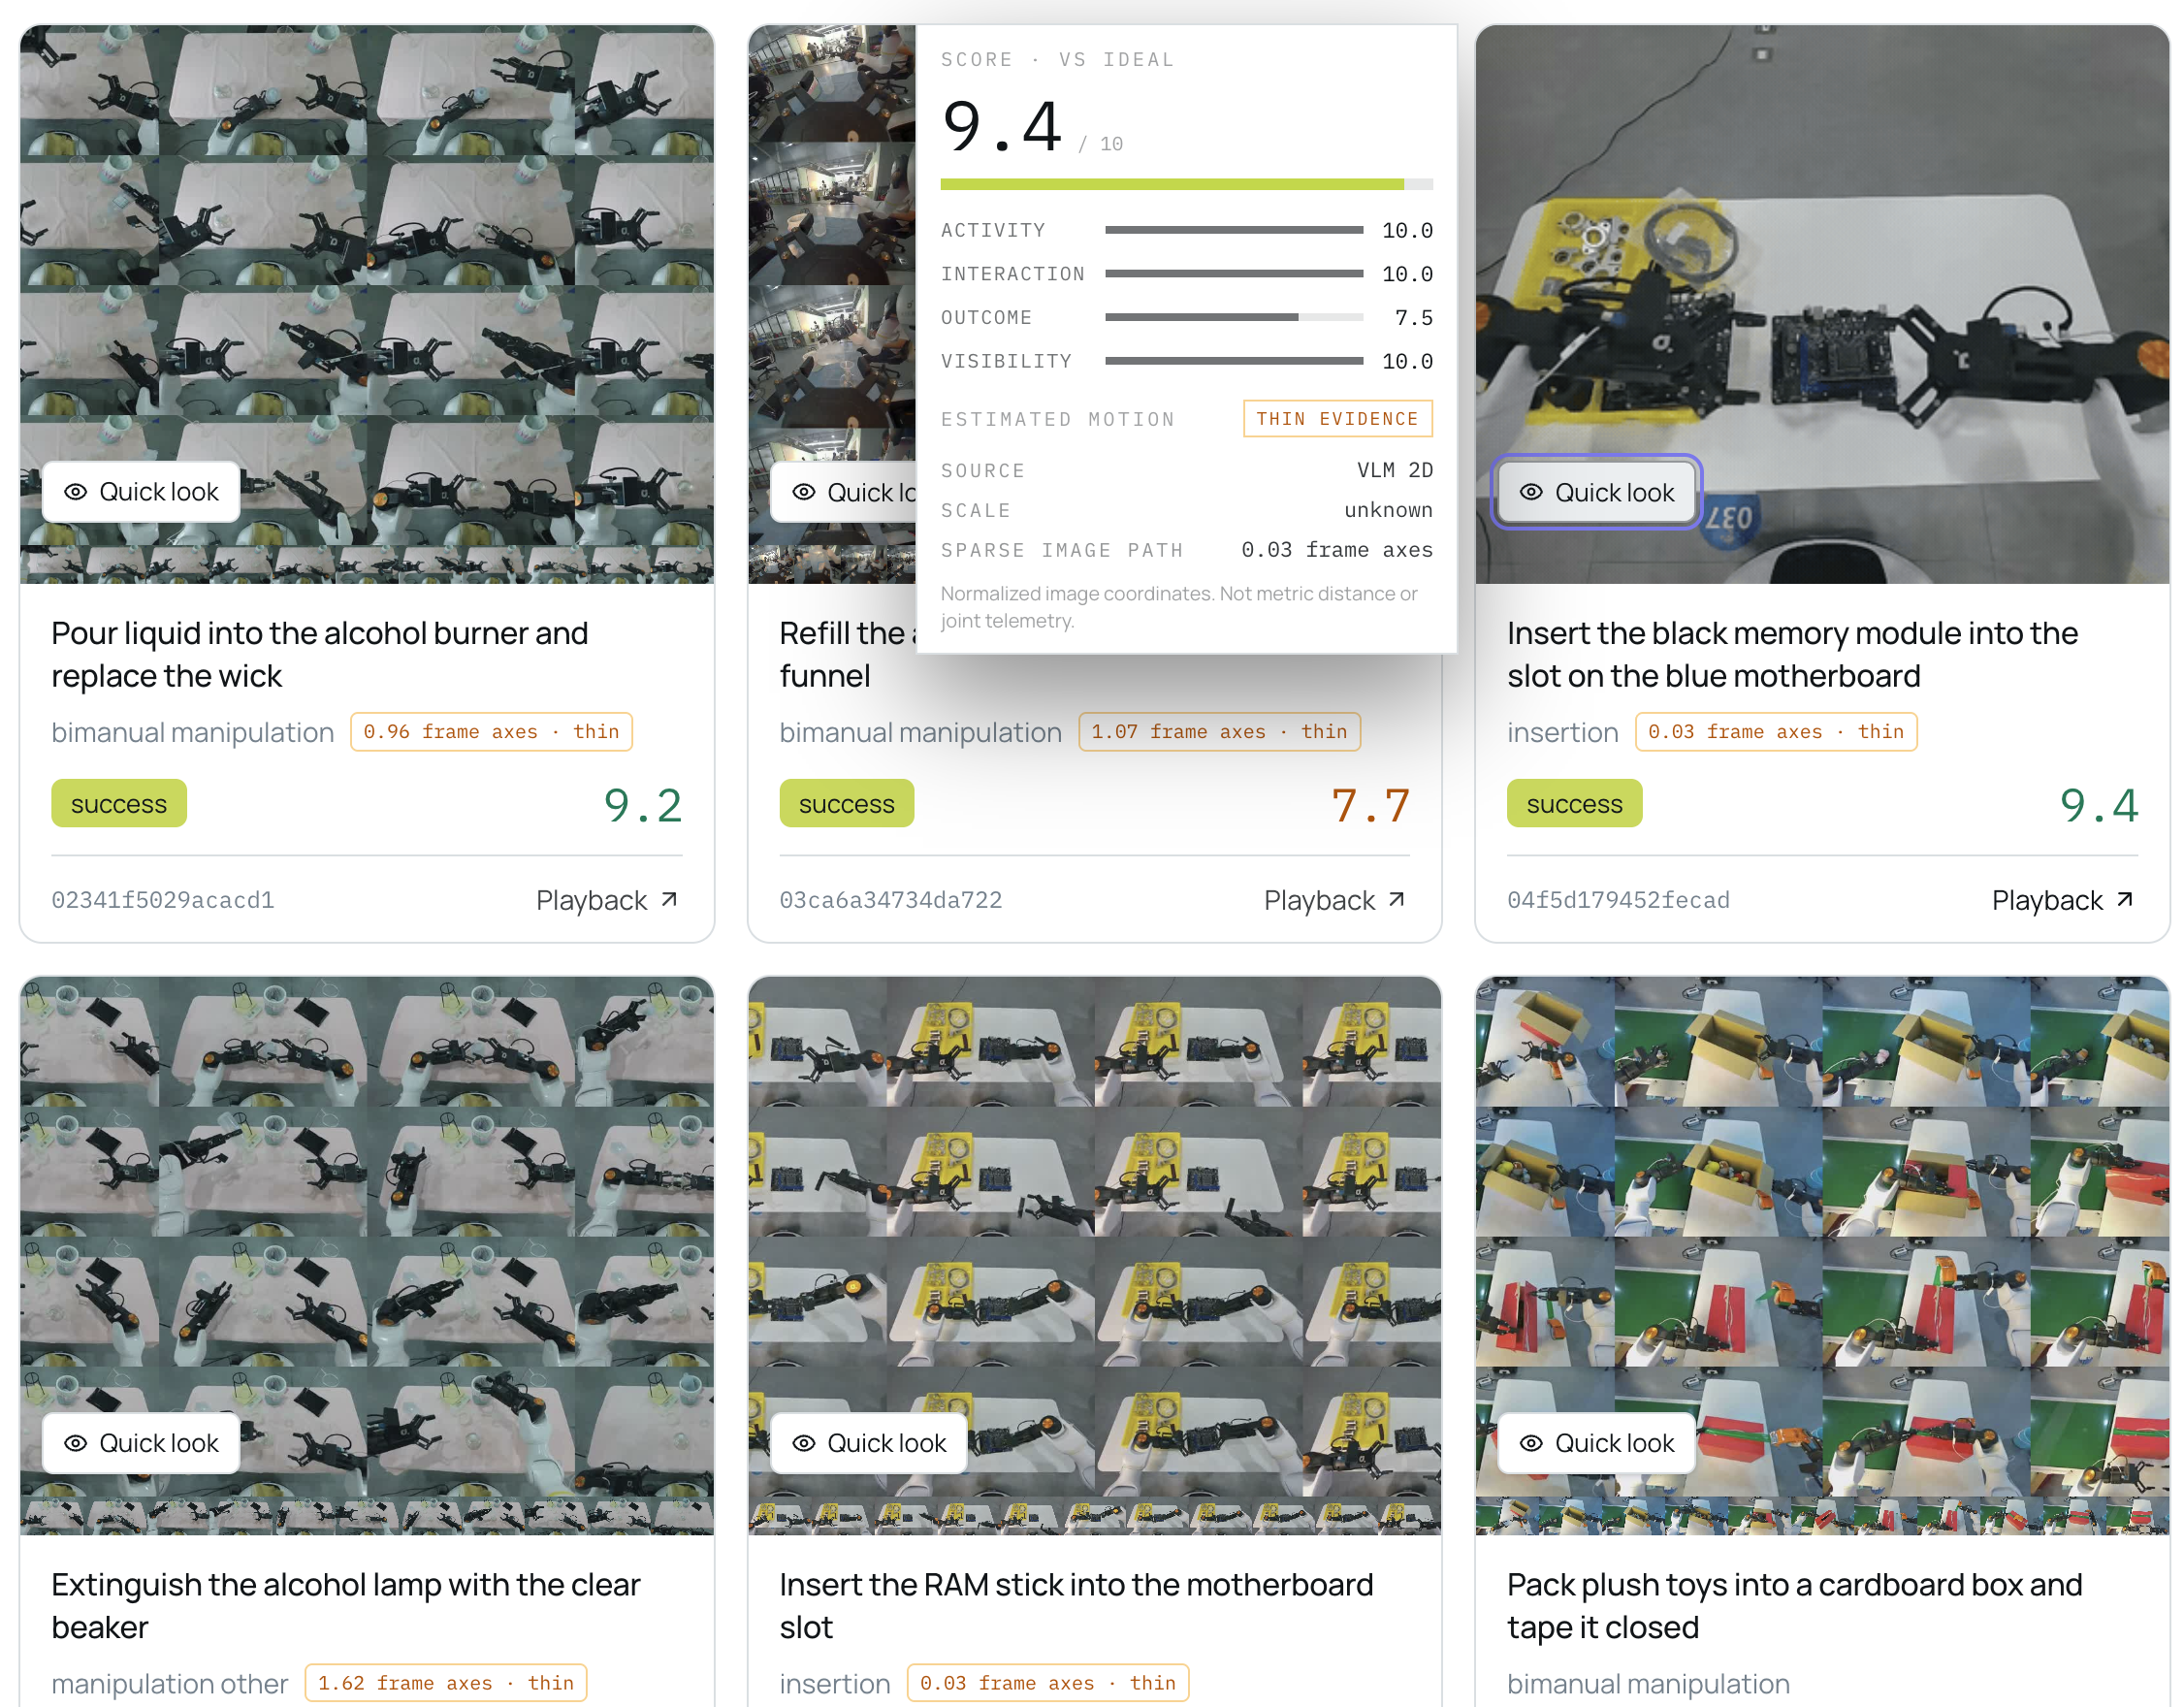Click the '0.96 frame axes · thin' badge
Screen dimensions: 2184x1707
click(491, 732)
